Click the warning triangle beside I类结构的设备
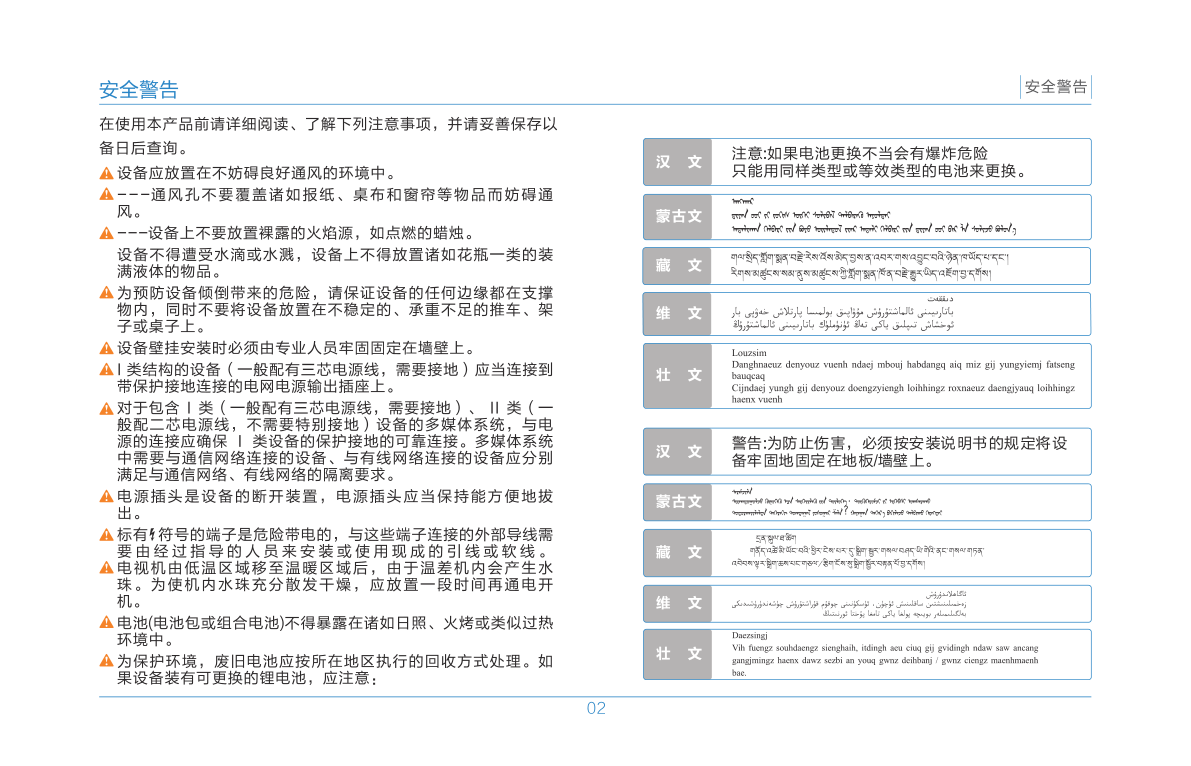 [106, 370]
